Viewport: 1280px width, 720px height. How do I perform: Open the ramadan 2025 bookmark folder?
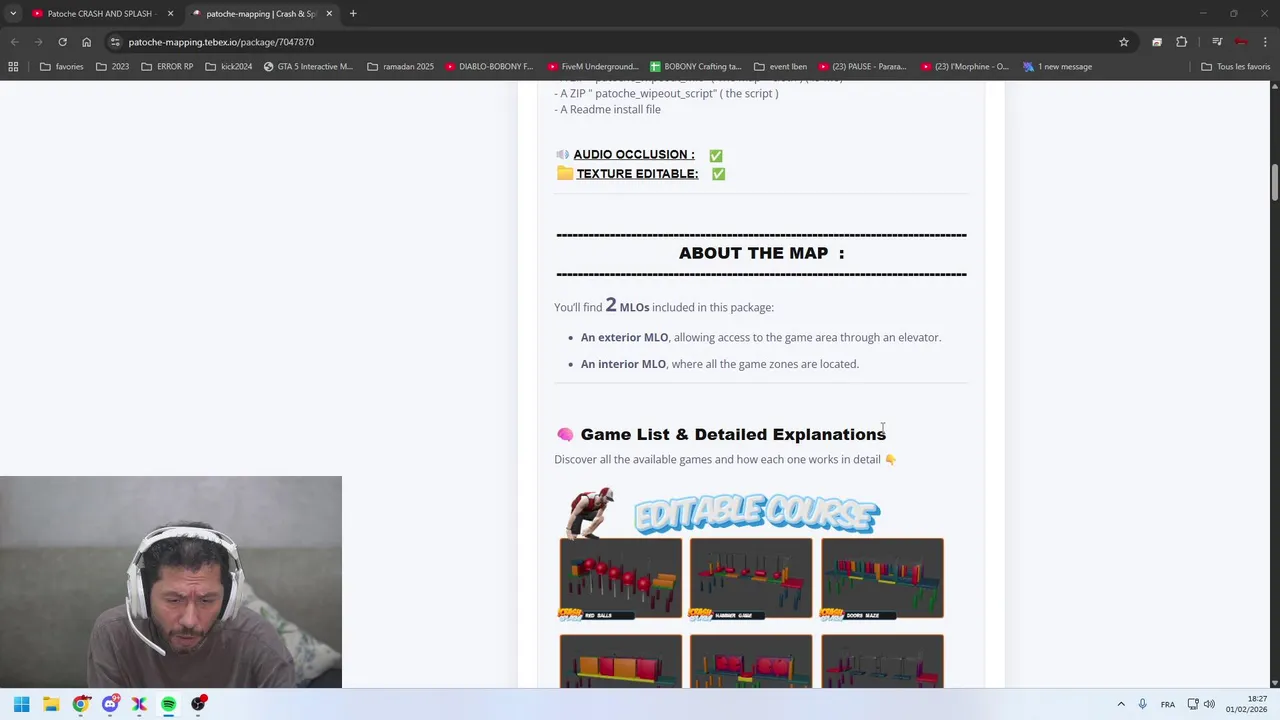point(400,67)
